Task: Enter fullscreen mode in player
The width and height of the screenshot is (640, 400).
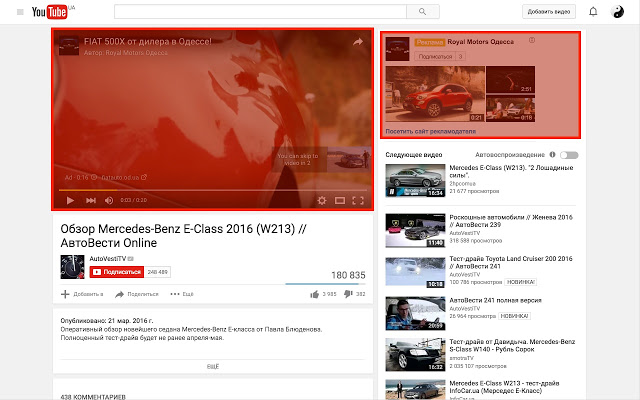Action: [362, 200]
